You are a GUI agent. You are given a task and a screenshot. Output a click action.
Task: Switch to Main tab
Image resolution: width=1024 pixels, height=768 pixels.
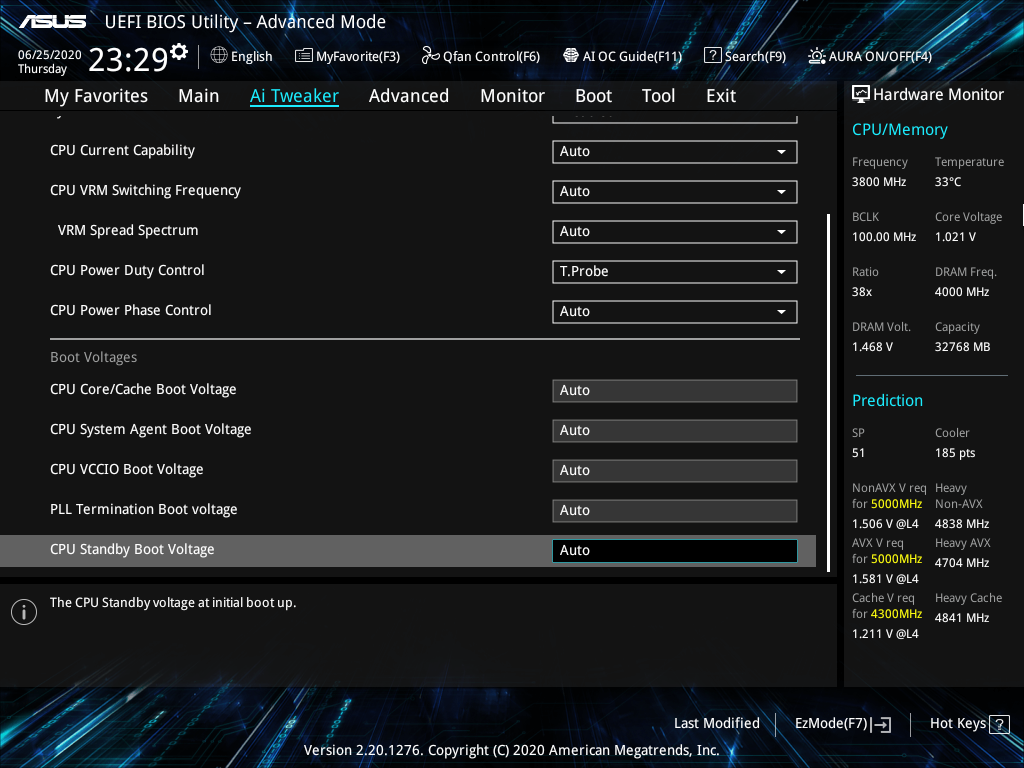[199, 96]
